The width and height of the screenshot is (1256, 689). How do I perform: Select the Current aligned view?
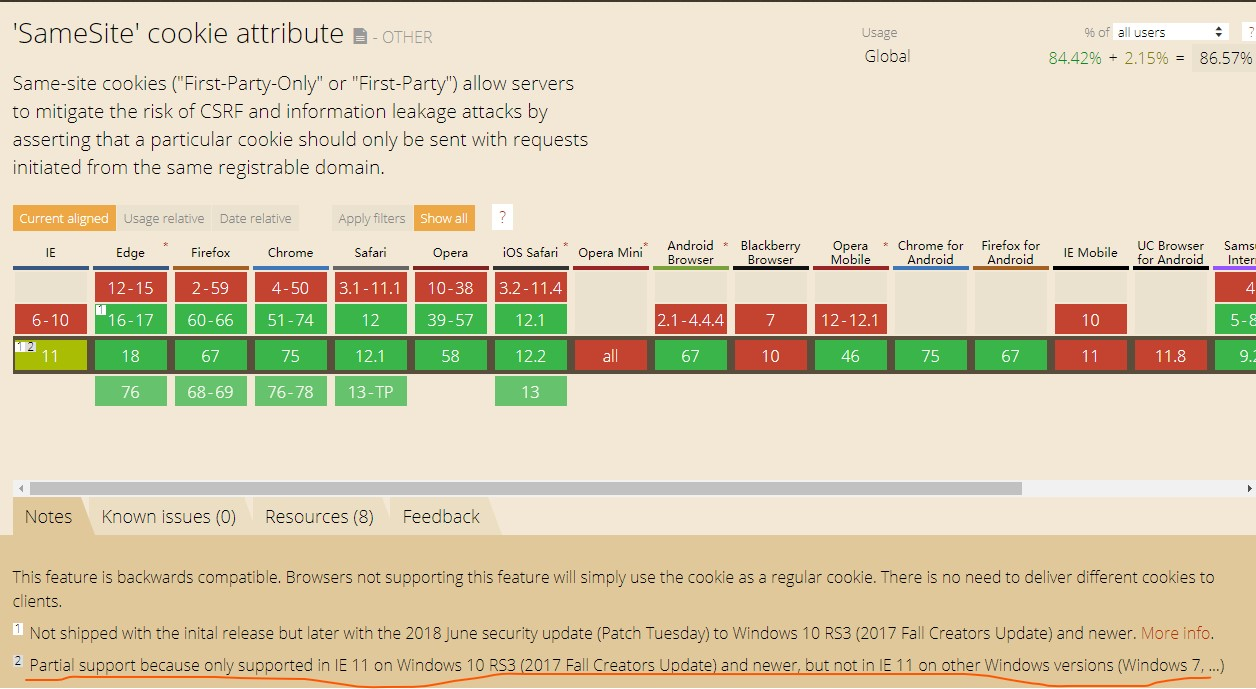pyautogui.click(x=64, y=218)
